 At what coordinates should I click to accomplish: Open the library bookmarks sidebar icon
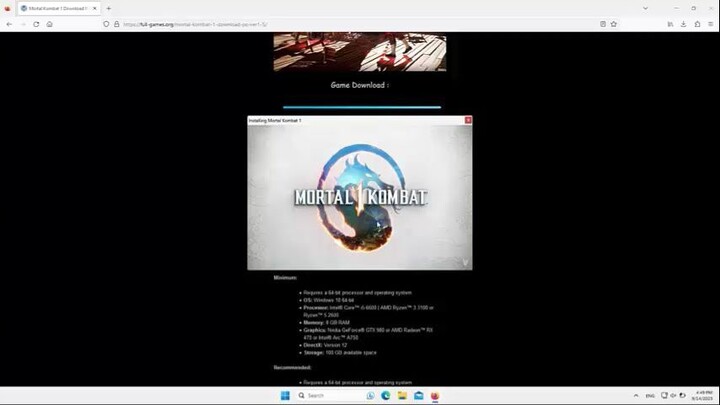coord(670,24)
